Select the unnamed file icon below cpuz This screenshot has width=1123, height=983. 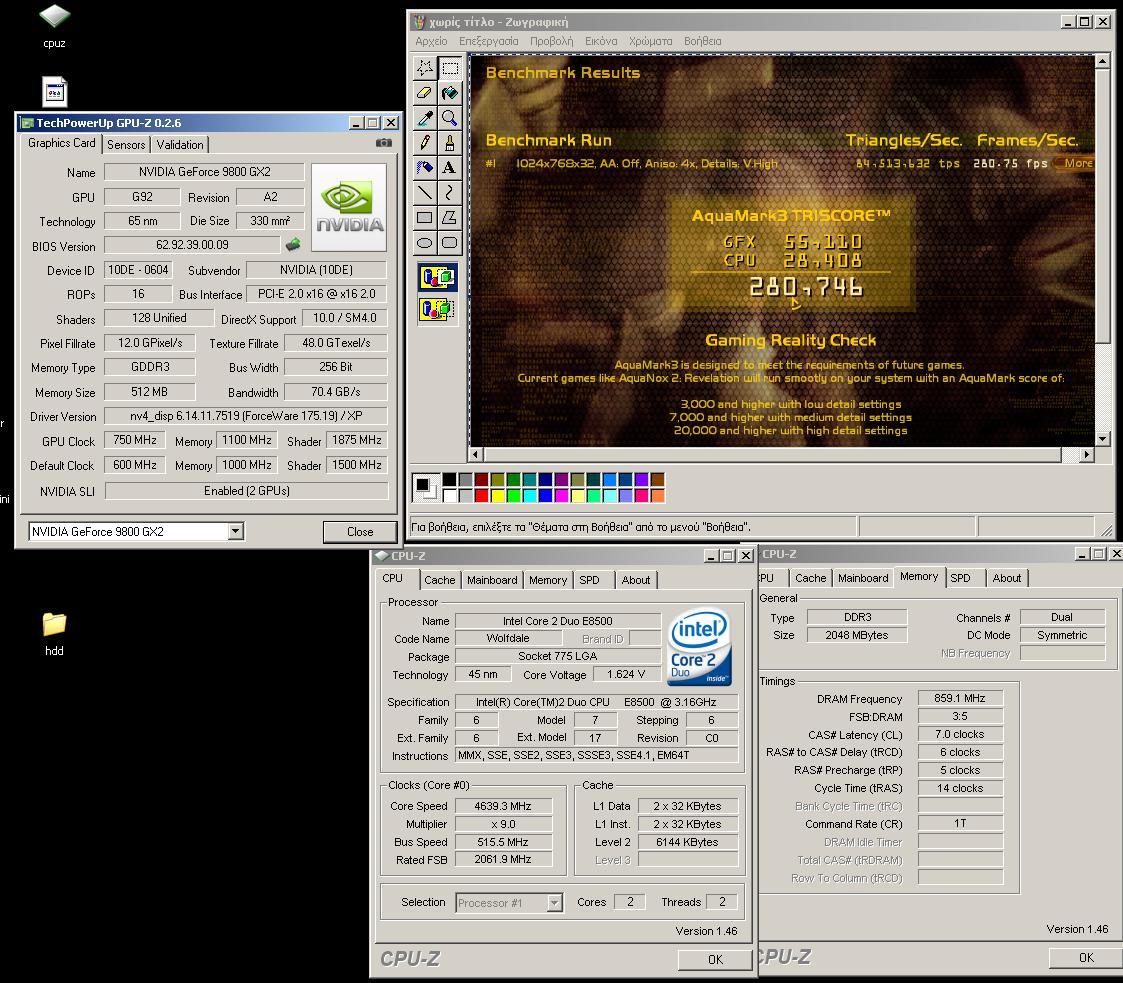[x=54, y=92]
